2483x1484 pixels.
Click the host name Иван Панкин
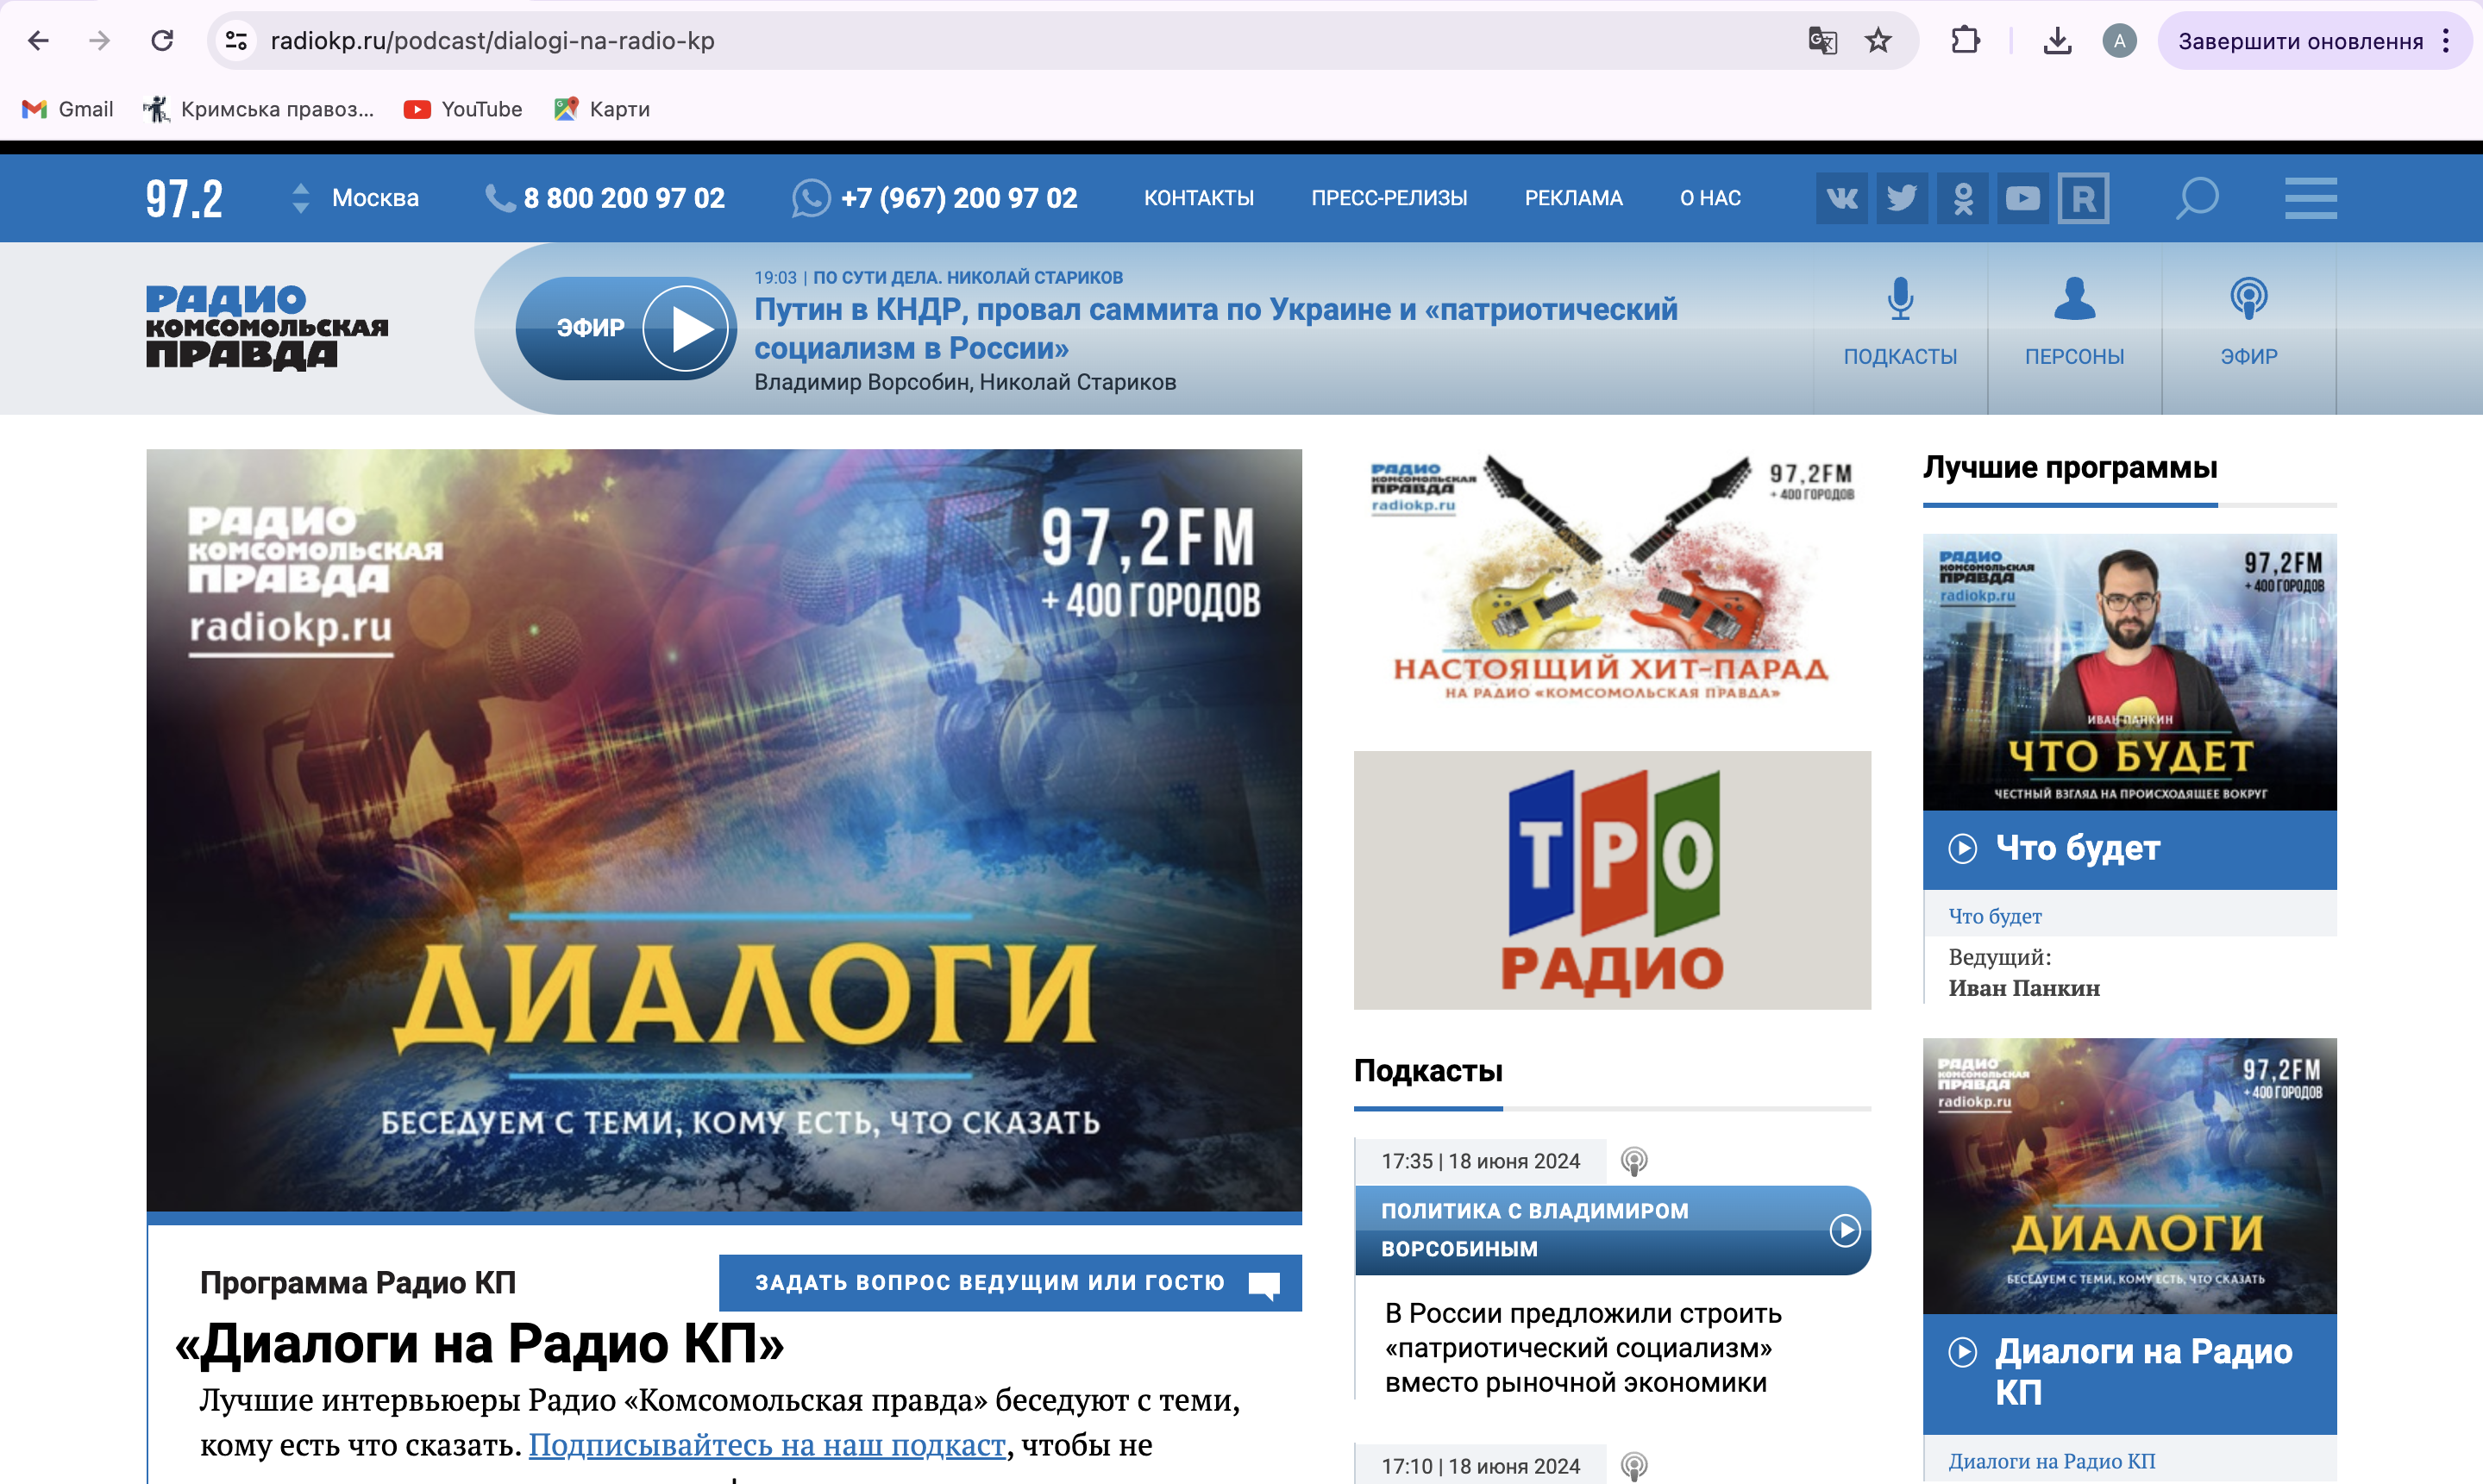pos(2024,988)
